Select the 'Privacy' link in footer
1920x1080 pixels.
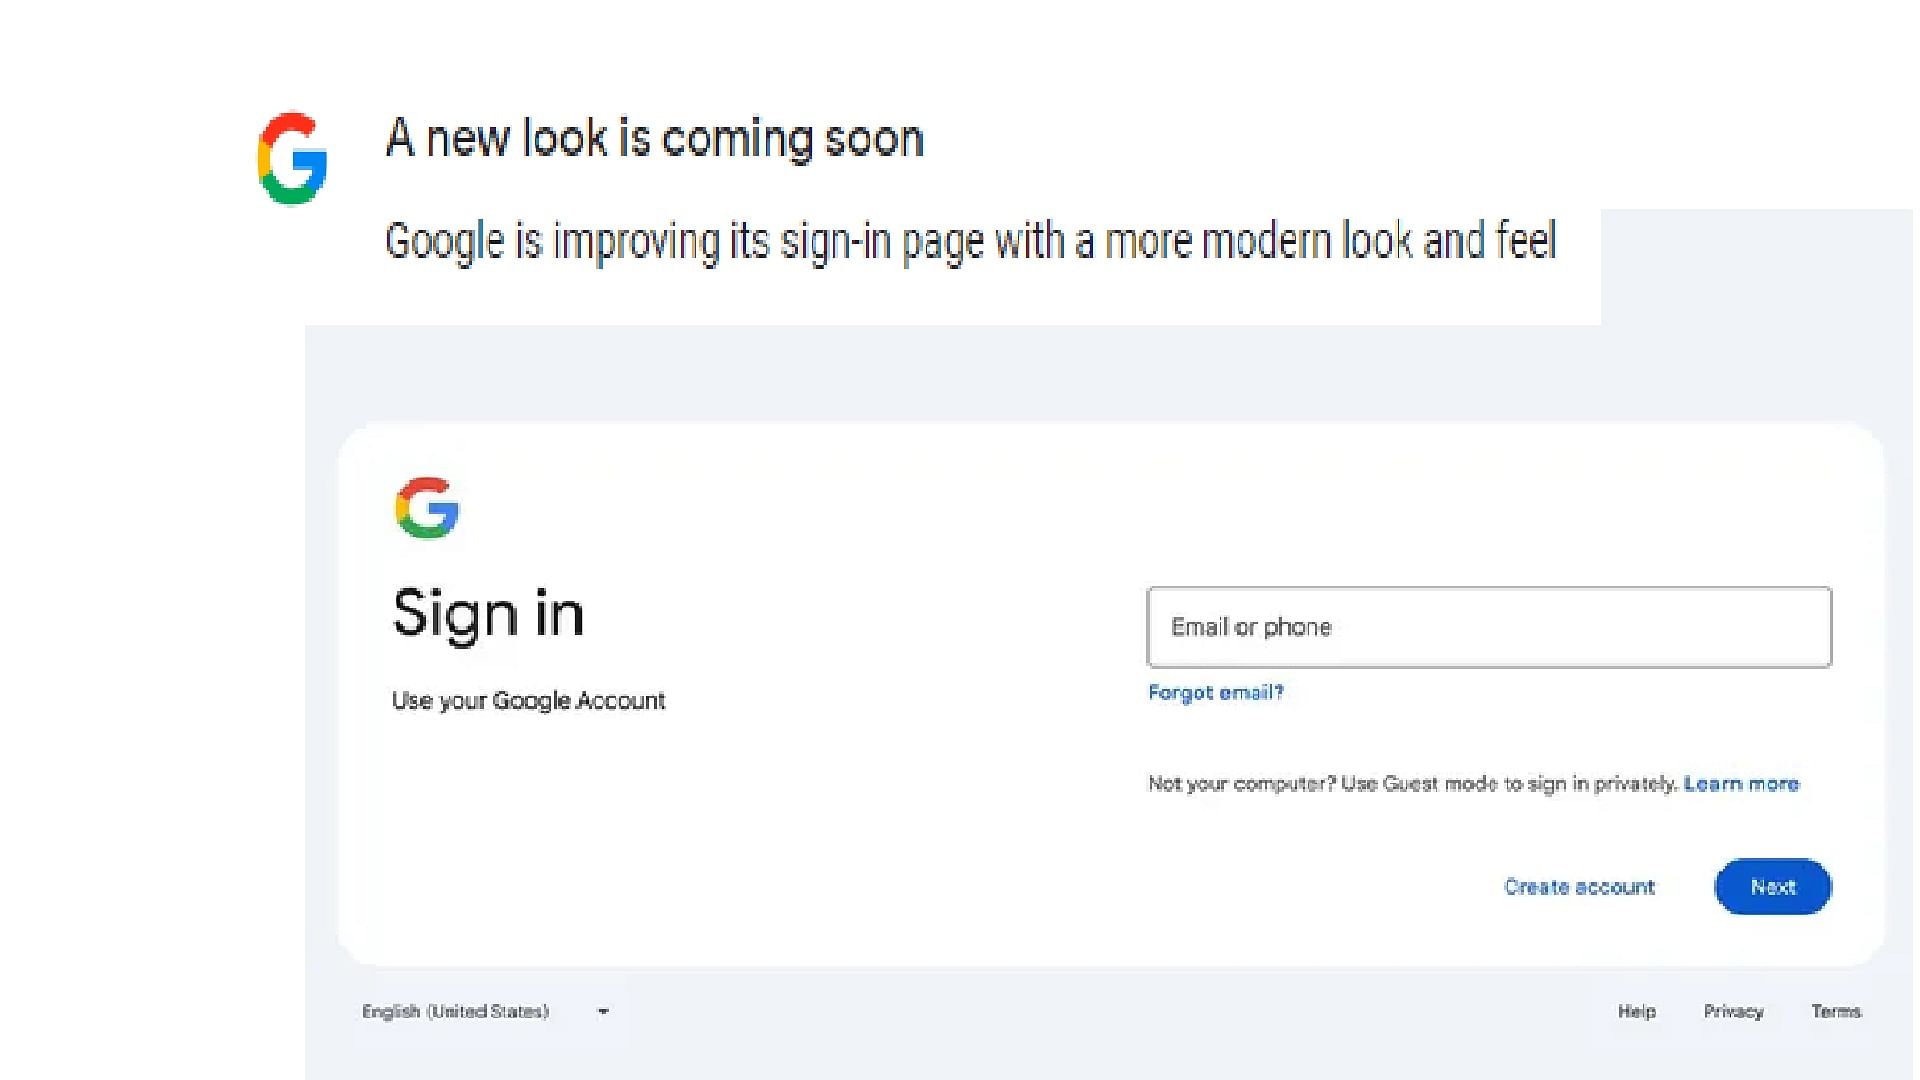(1733, 1010)
